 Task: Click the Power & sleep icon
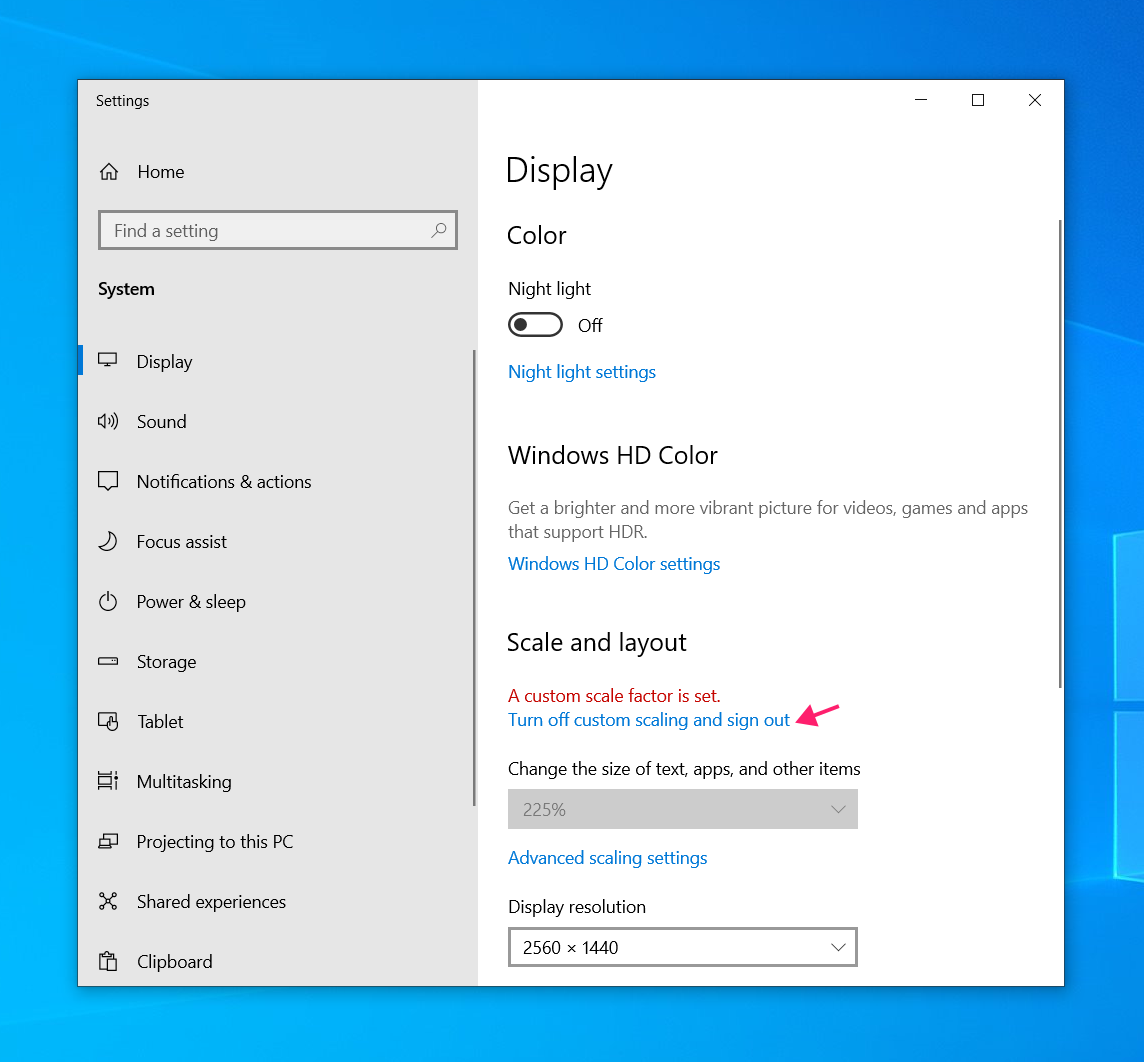(108, 601)
